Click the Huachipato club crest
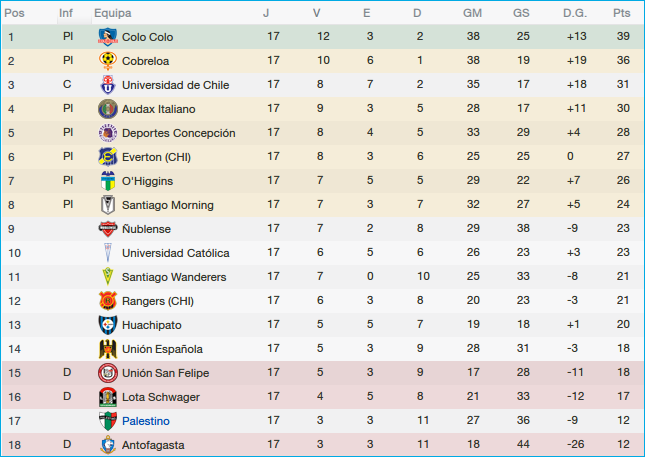This screenshot has width=645, height=457. 106,325
